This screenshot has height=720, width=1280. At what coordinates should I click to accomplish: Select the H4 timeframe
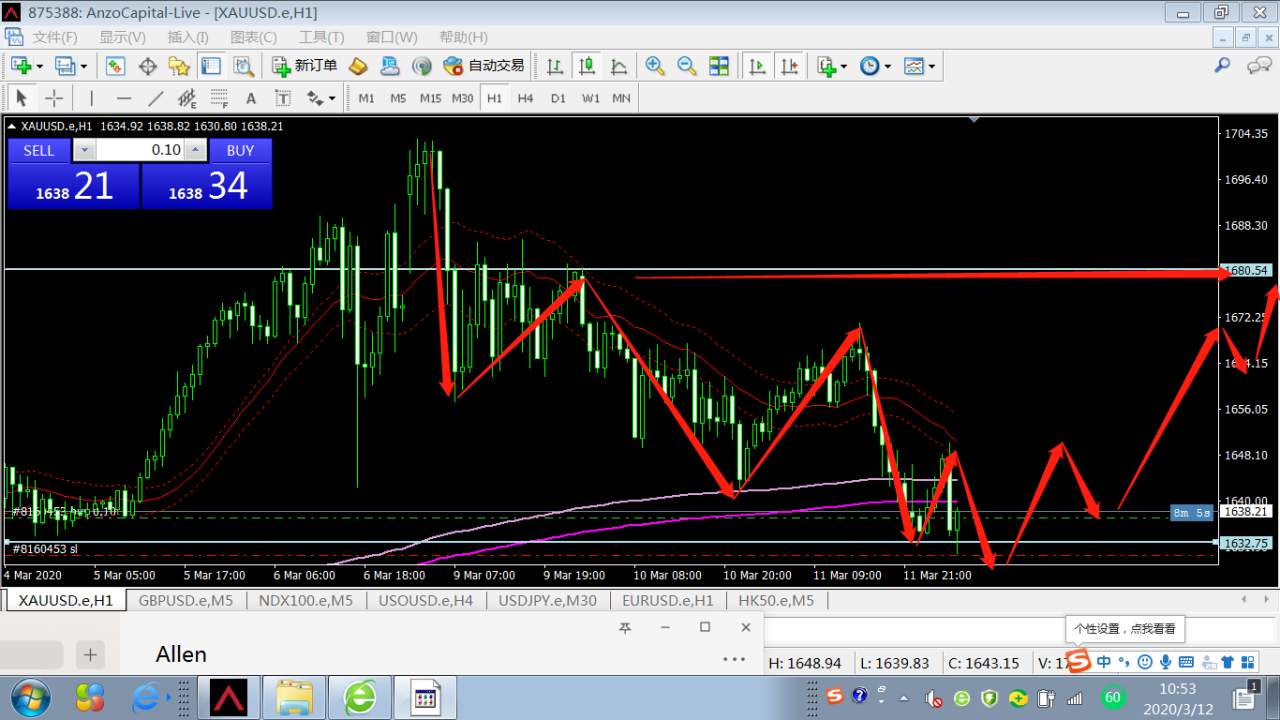click(526, 98)
